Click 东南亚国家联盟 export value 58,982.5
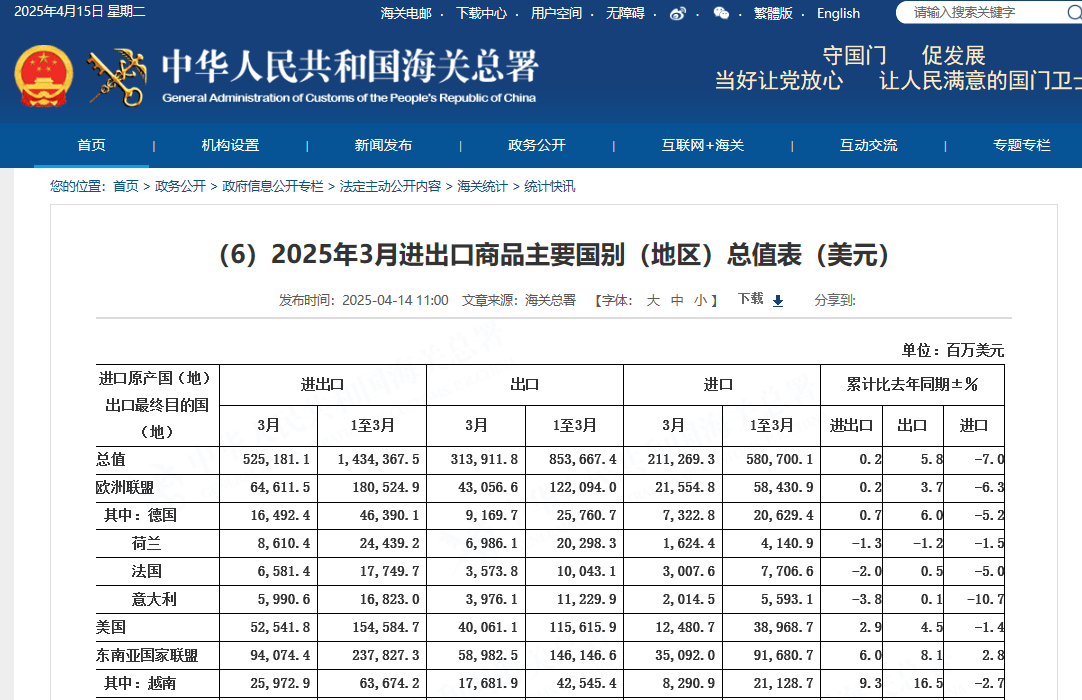Viewport: 1082px width, 700px height. [488, 655]
